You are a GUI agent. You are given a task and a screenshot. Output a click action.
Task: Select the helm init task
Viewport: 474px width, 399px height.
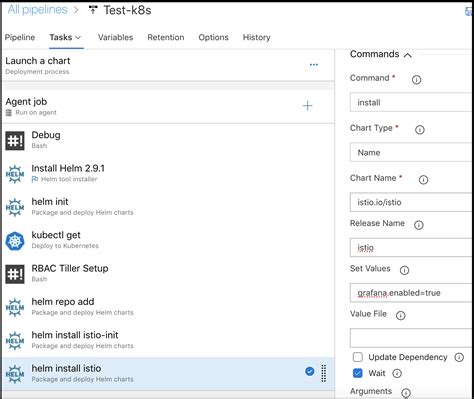(x=168, y=207)
